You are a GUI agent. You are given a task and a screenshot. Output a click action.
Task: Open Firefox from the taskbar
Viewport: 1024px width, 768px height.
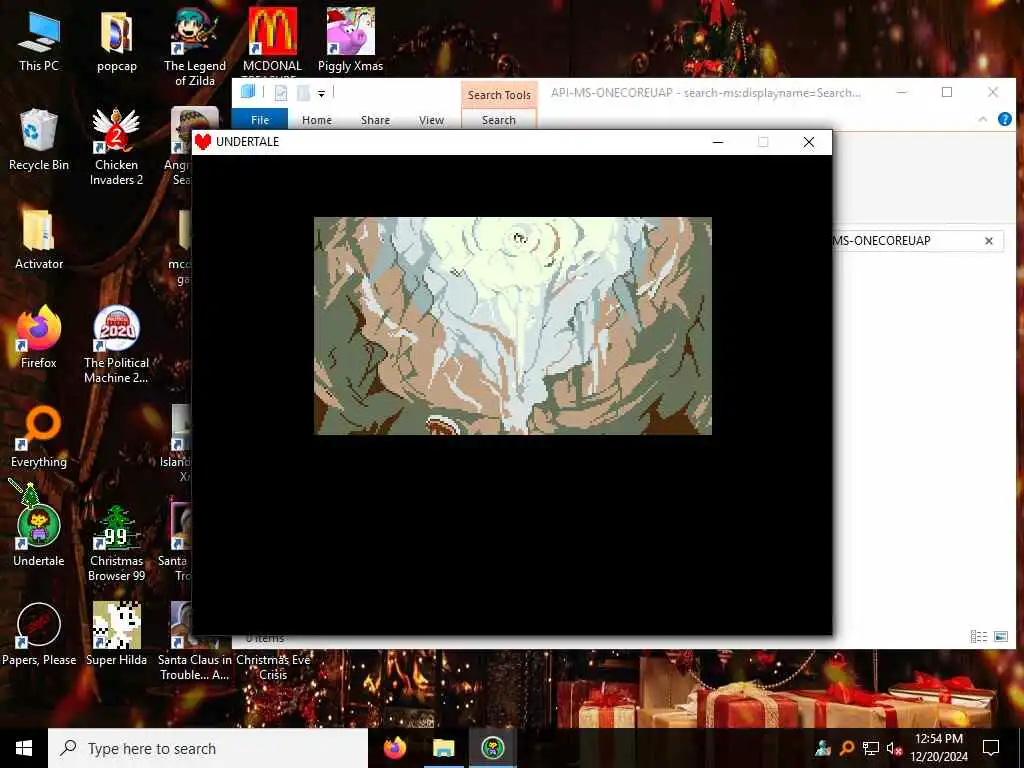pos(394,748)
